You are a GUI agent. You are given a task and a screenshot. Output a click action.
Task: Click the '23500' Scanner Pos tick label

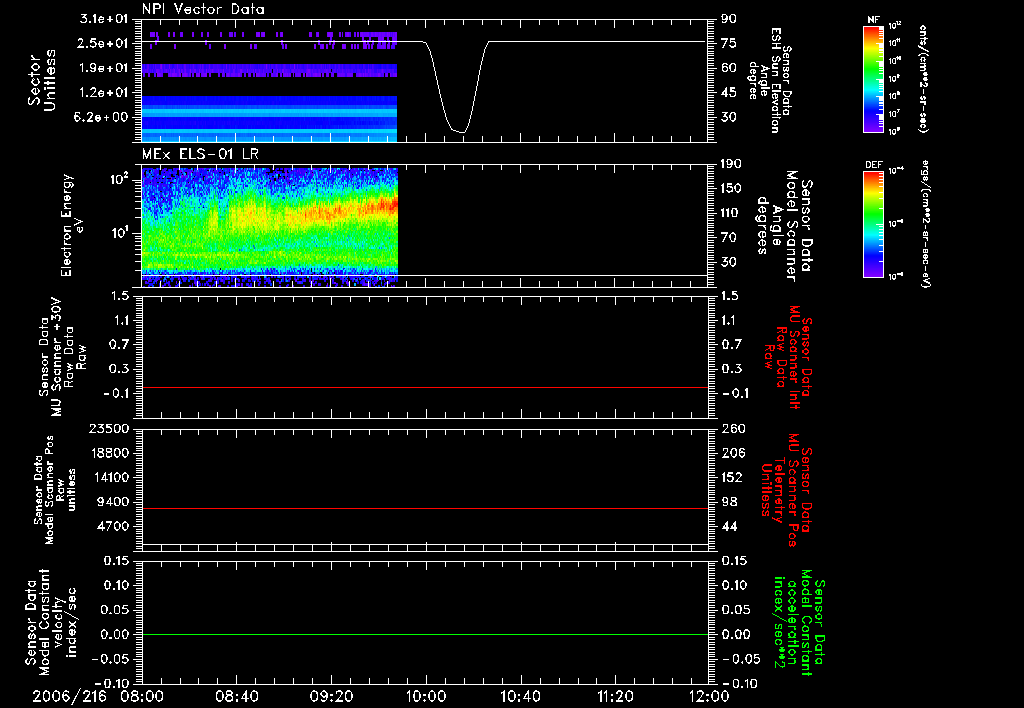click(108, 429)
